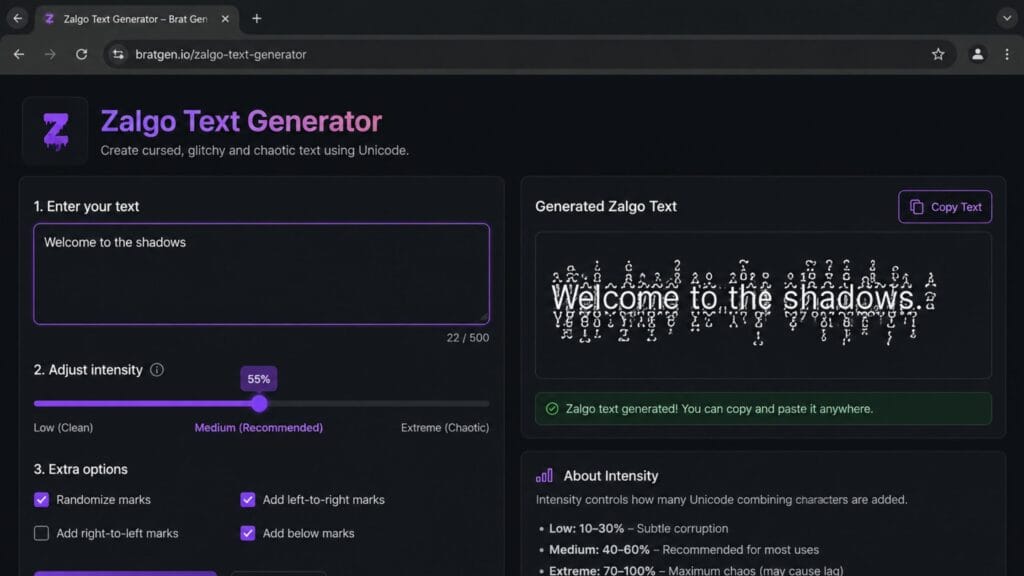Open the browser profile icon
This screenshot has width=1024, height=576.
pyautogui.click(x=977, y=54)
